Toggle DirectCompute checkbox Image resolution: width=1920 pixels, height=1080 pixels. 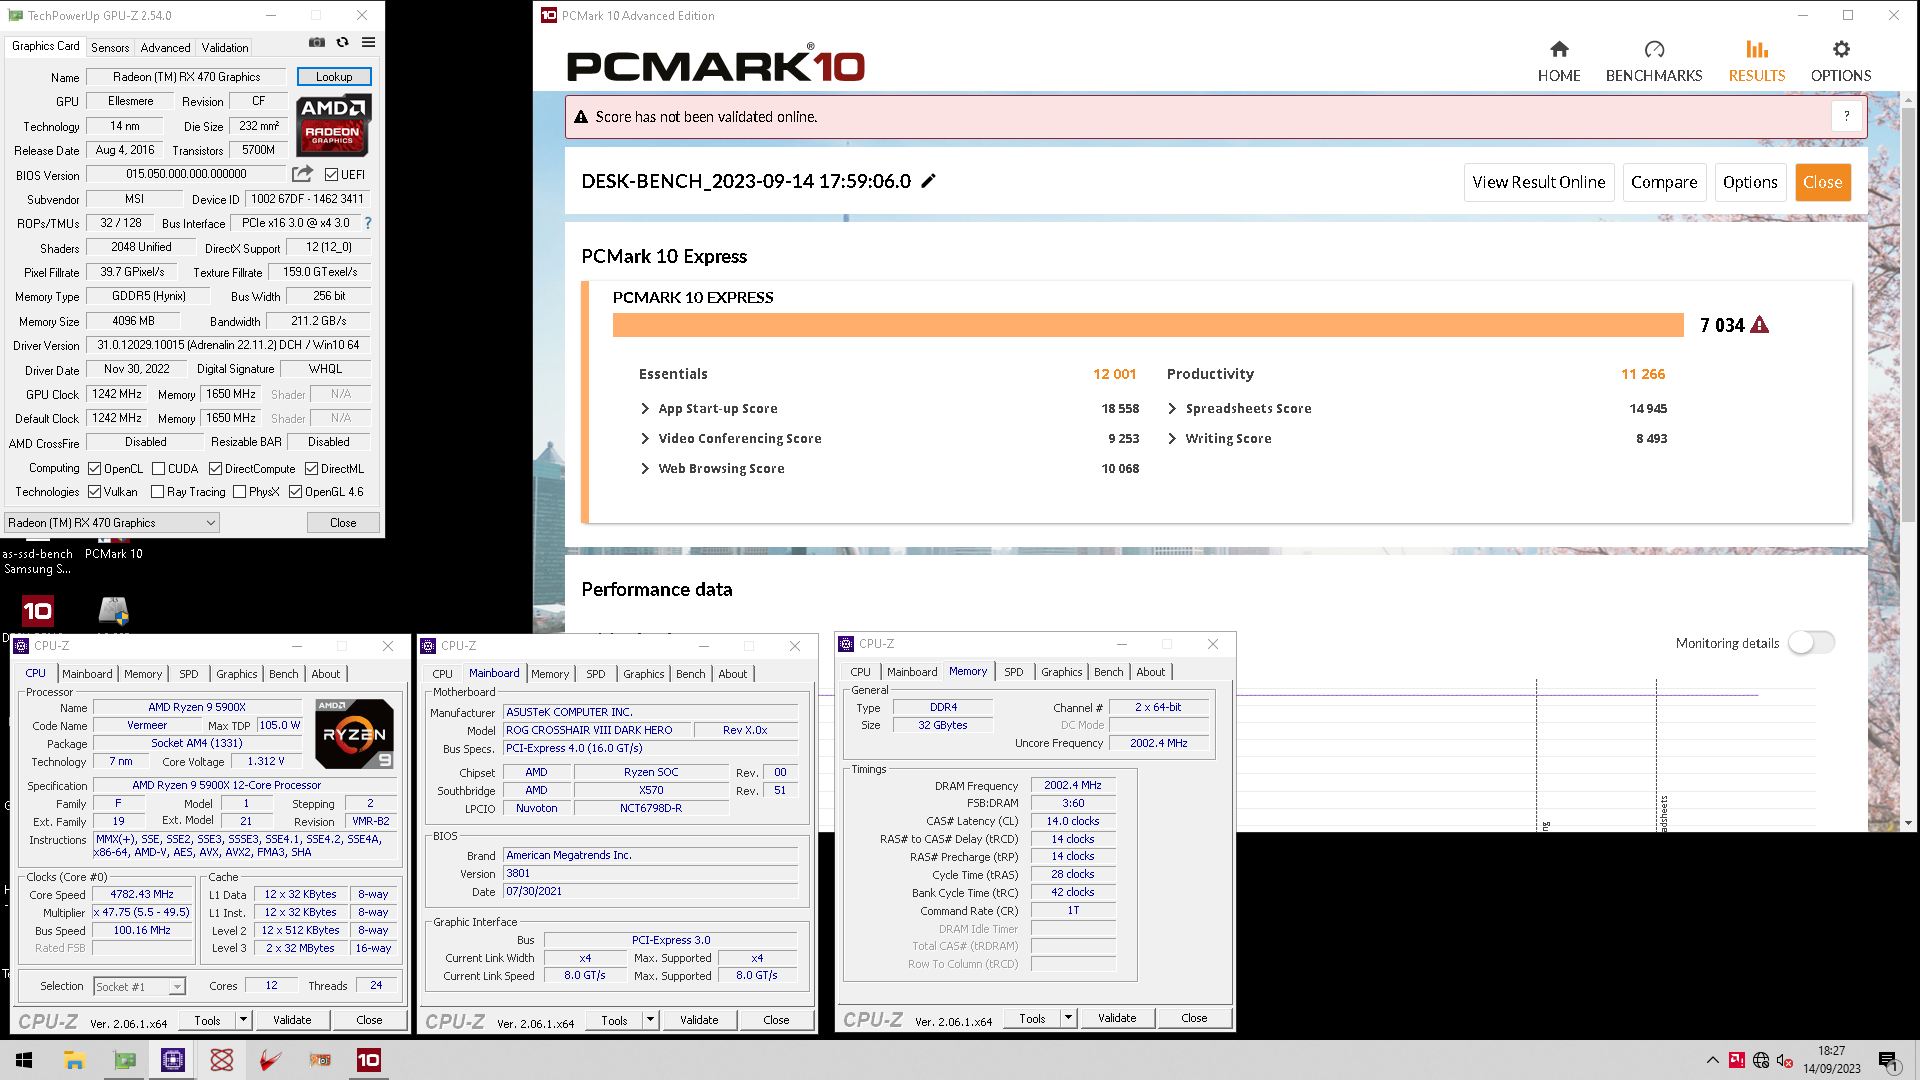point(215,469)
